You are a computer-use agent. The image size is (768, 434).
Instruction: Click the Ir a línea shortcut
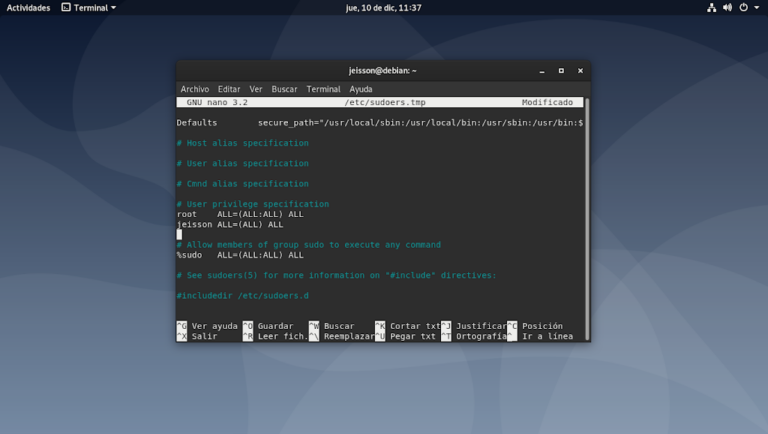coord(540,336)
